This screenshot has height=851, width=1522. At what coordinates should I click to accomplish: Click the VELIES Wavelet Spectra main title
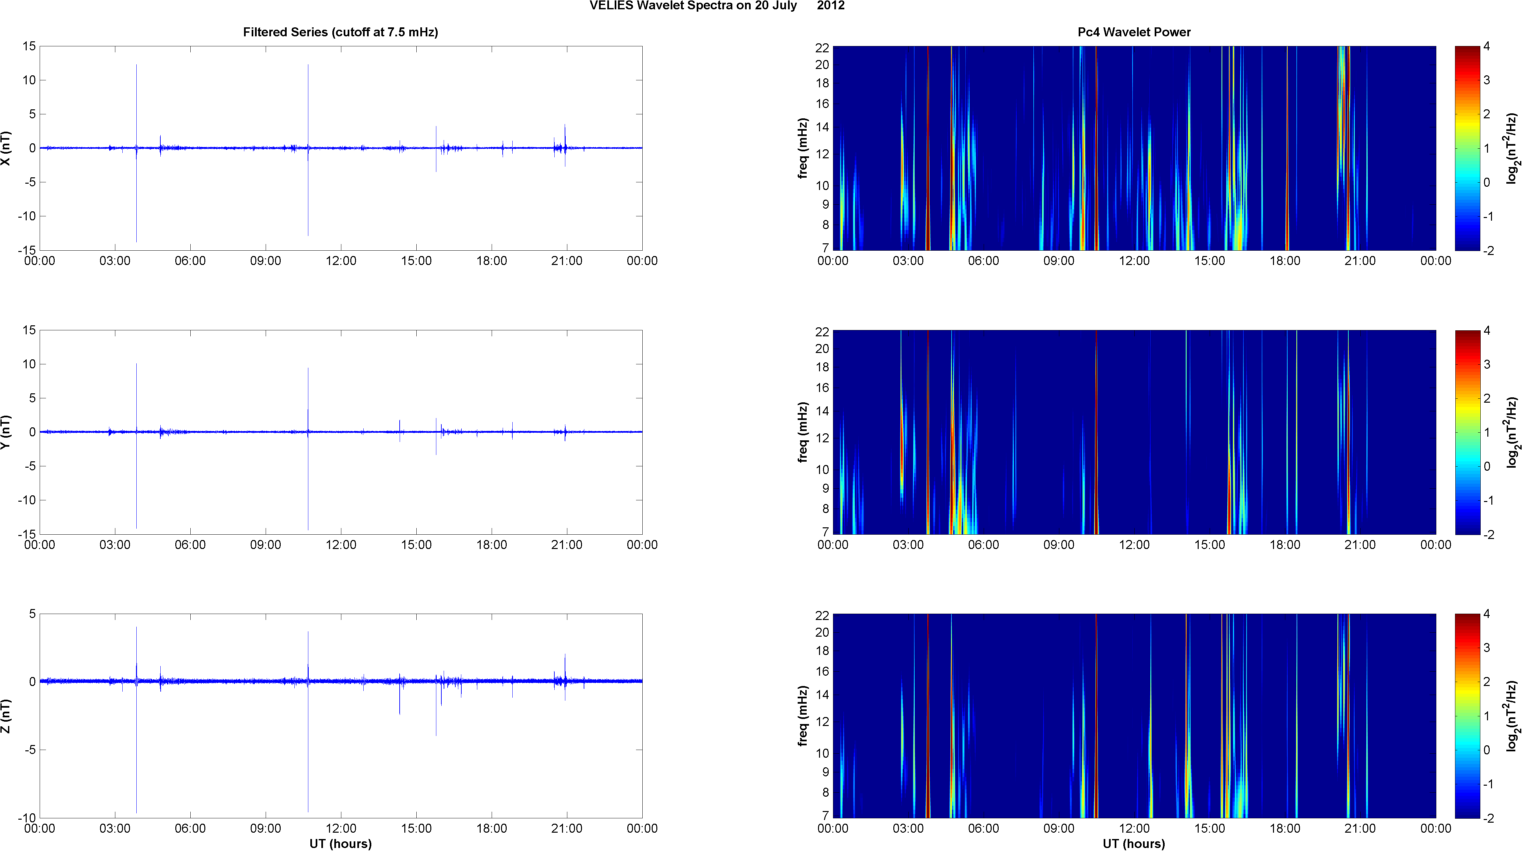point(716,6)
